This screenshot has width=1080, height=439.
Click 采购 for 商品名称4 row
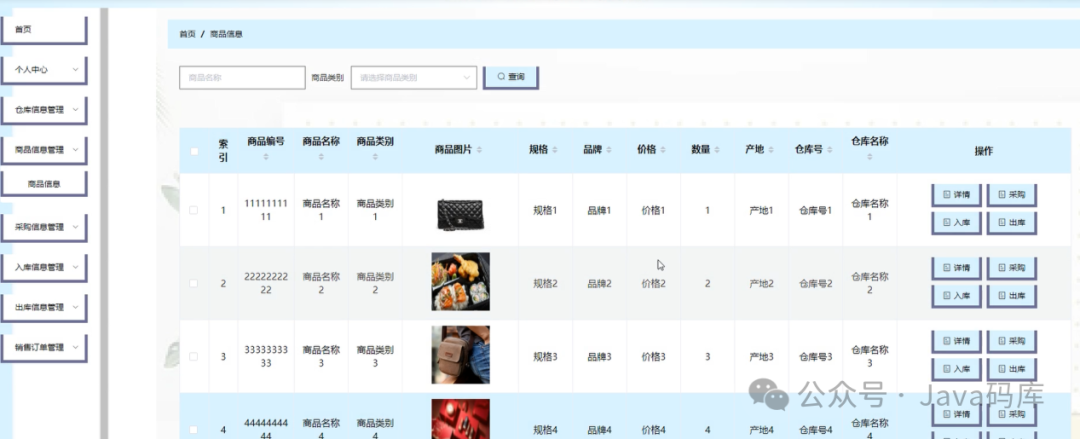(1012, 414)
